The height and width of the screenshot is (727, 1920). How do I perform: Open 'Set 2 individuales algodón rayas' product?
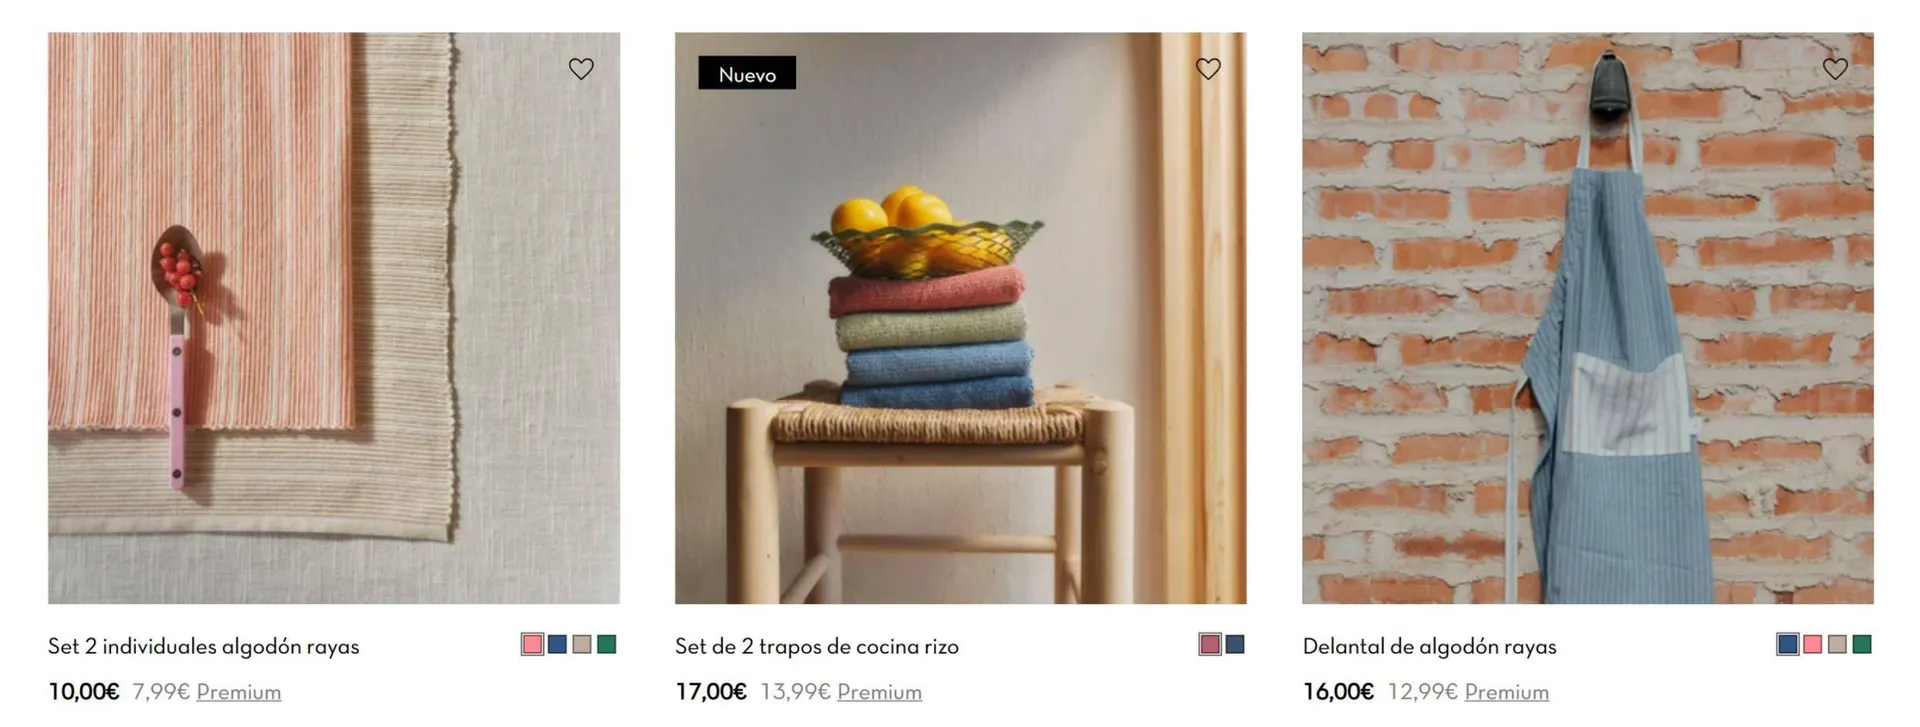pyautogui.click(x=204, y=647)
